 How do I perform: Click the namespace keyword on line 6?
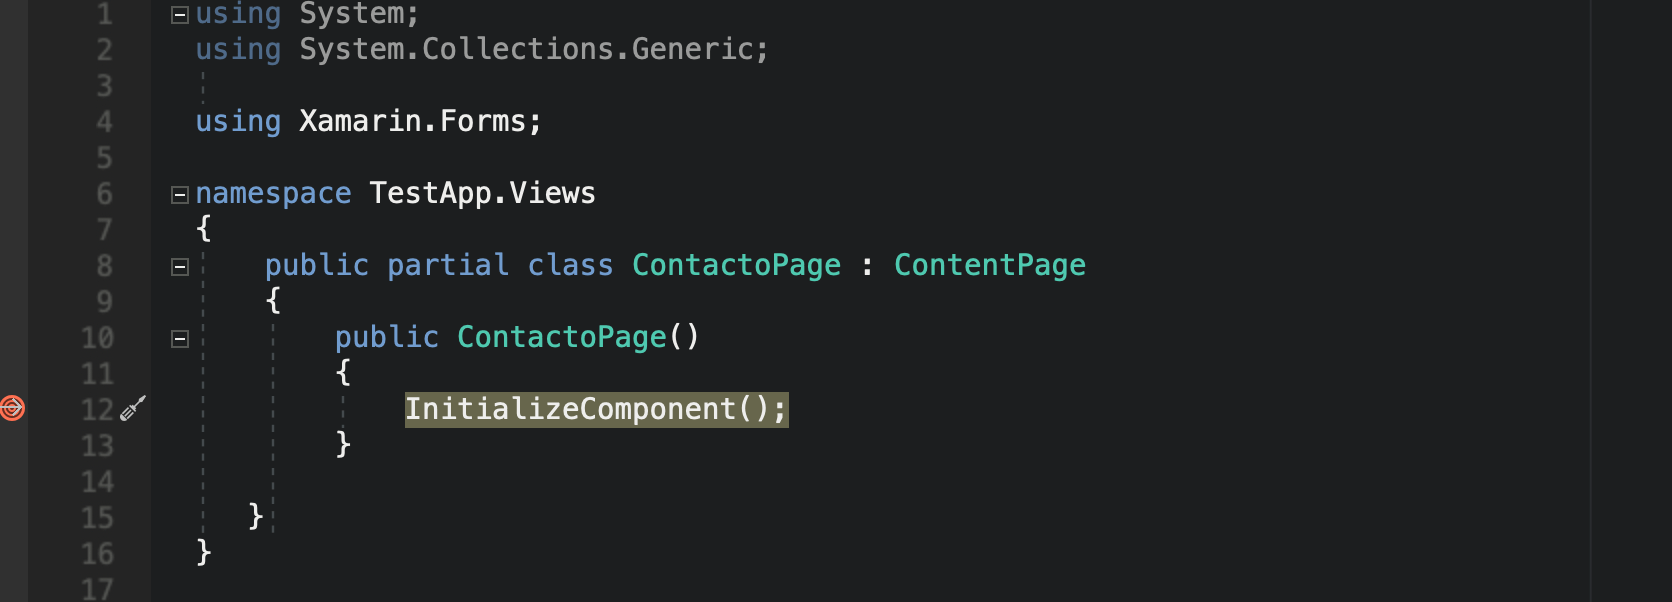273,193
